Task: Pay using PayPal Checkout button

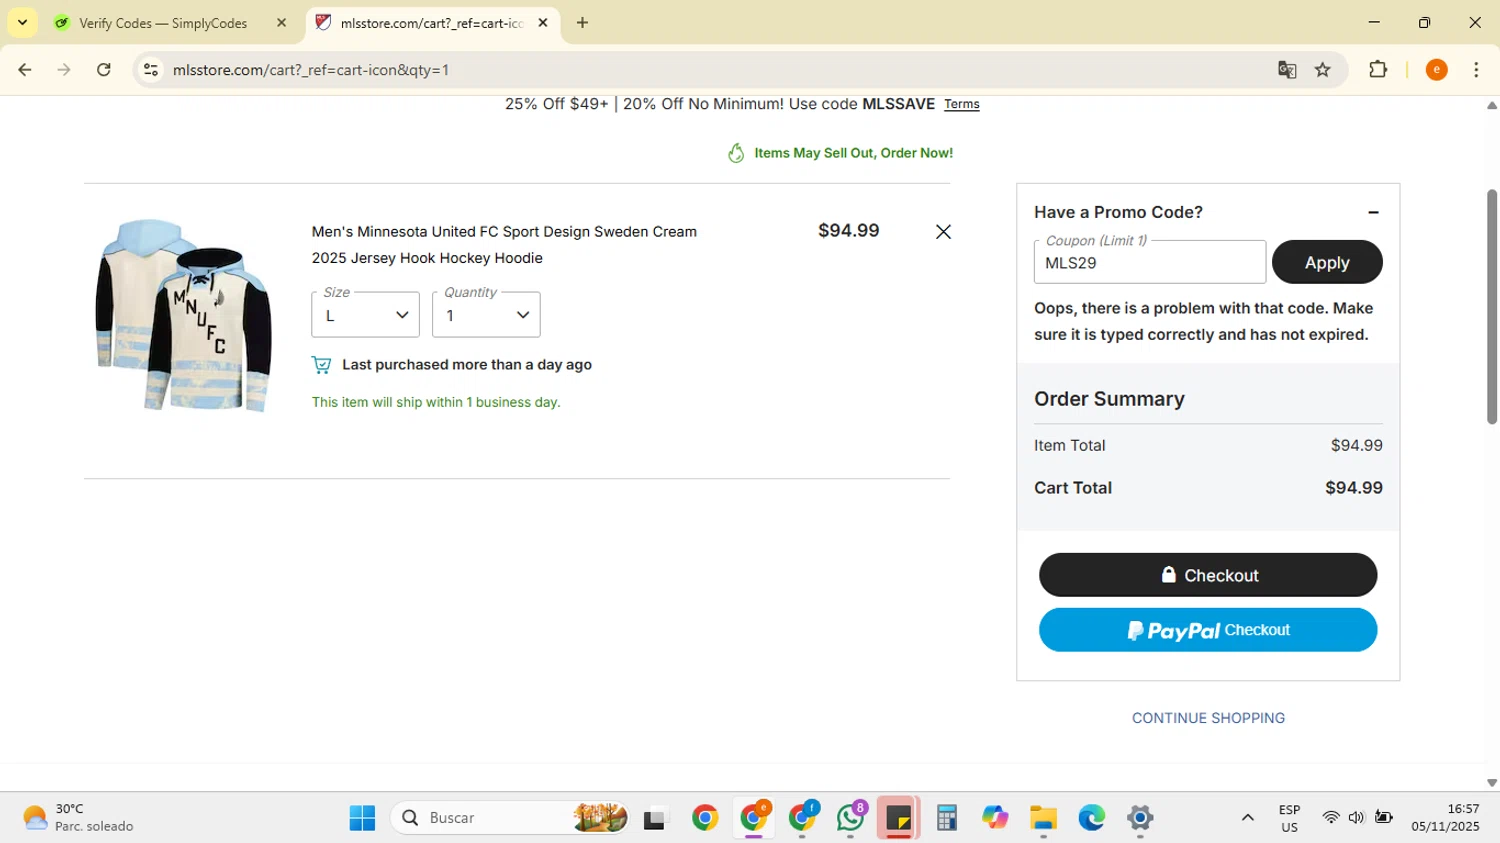Action: pyautogui.click(x=1208, y=630)
